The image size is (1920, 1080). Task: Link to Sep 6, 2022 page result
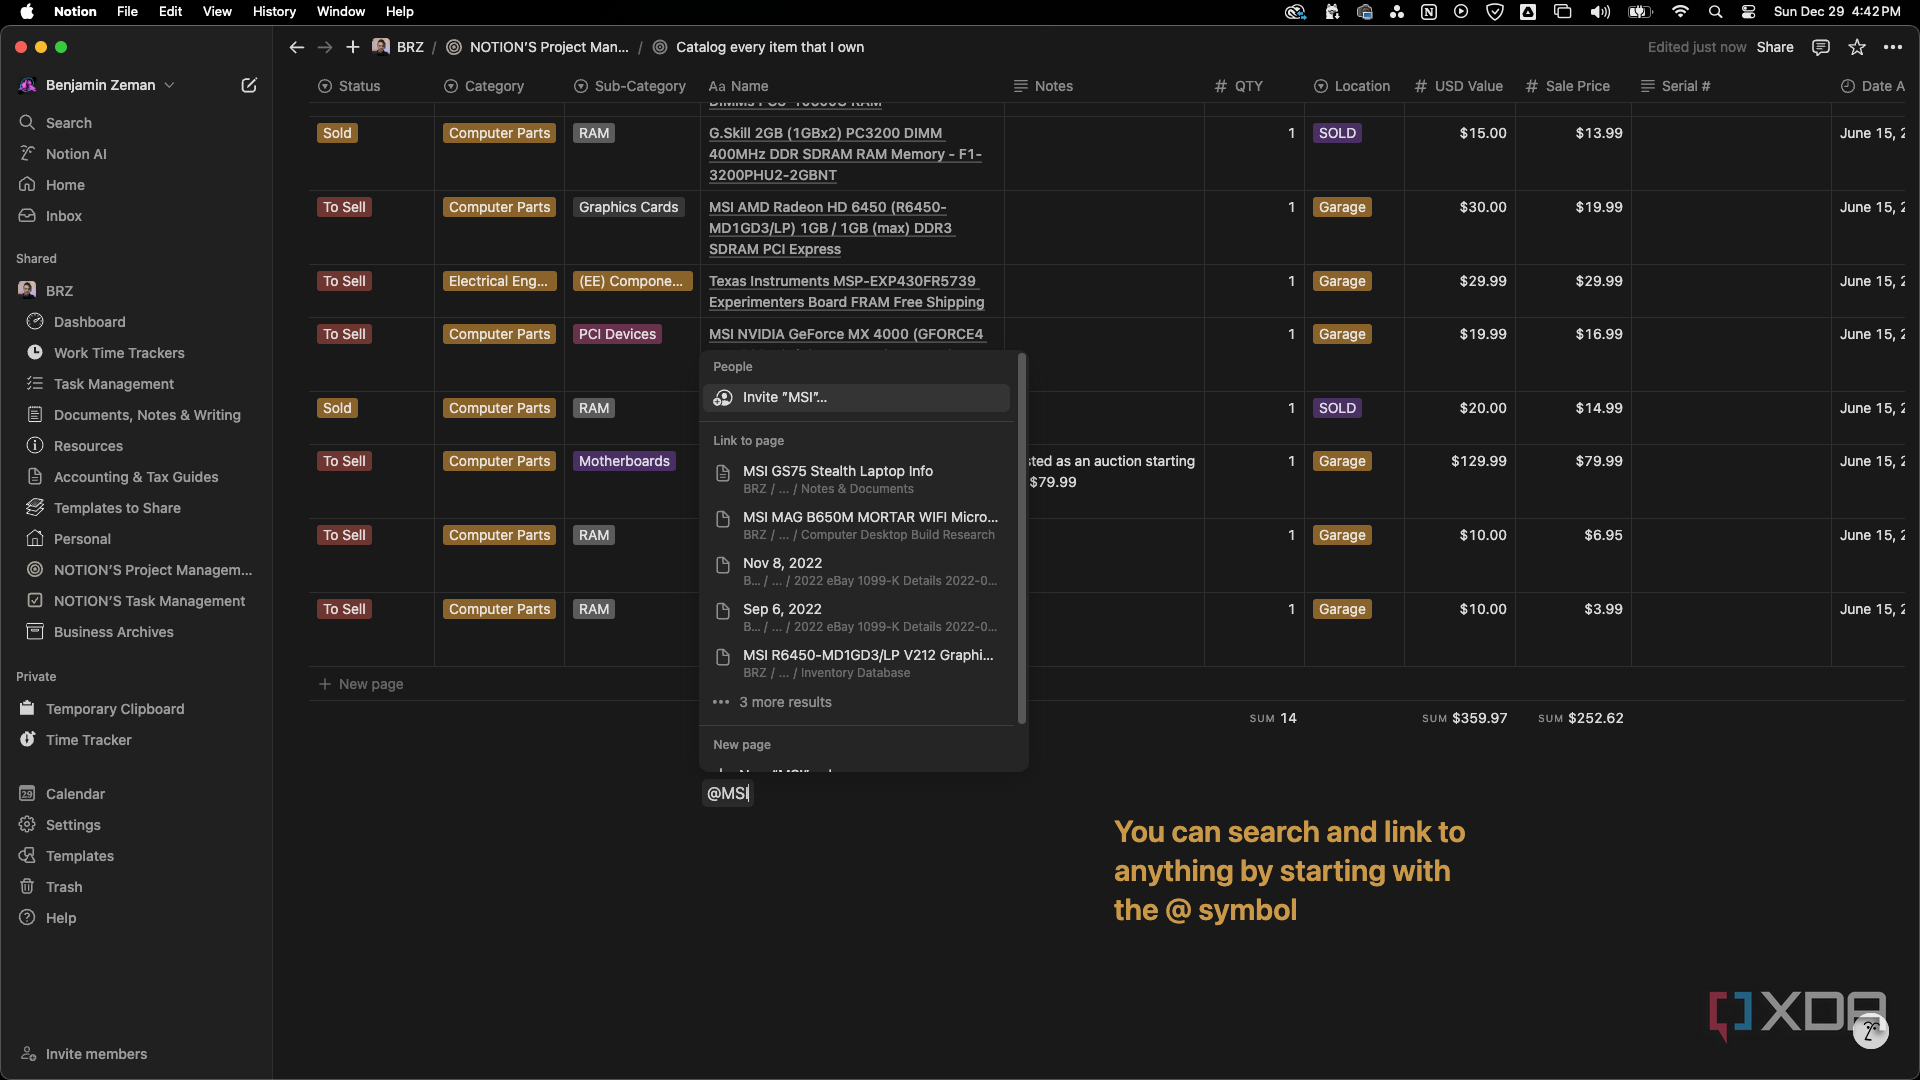[x=857, y=617]
